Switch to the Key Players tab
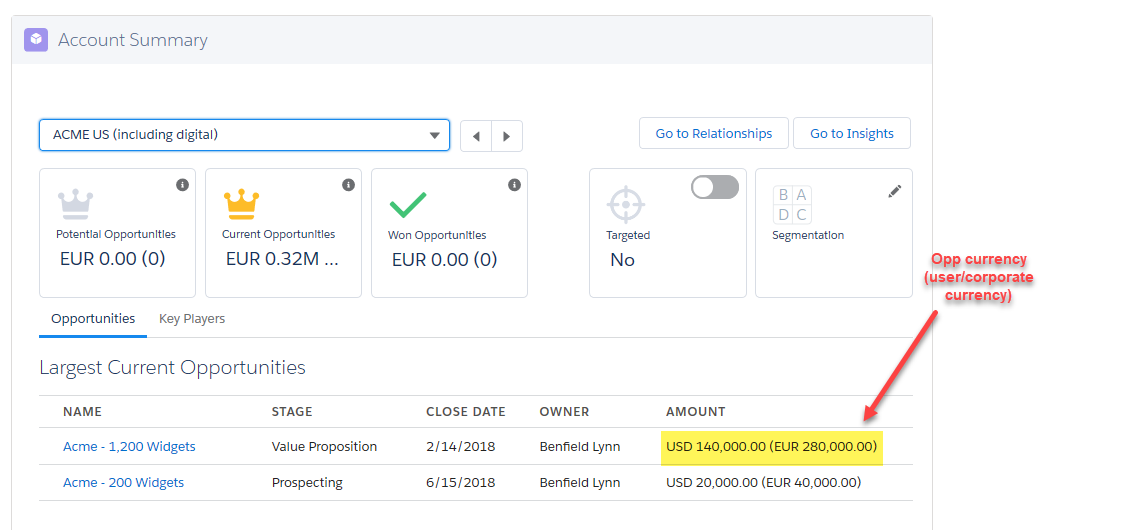Screen dimensions: 1125x530 (192, 318)
